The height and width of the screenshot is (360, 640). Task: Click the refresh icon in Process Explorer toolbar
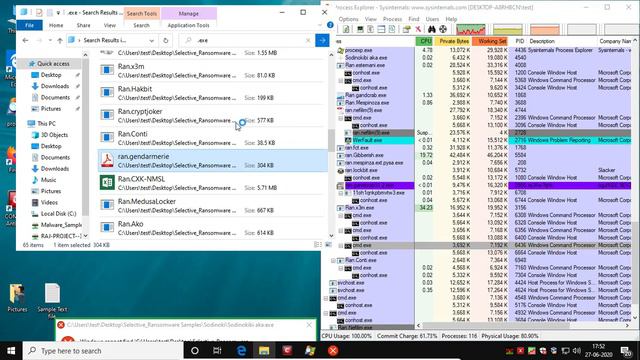[346, 29]
